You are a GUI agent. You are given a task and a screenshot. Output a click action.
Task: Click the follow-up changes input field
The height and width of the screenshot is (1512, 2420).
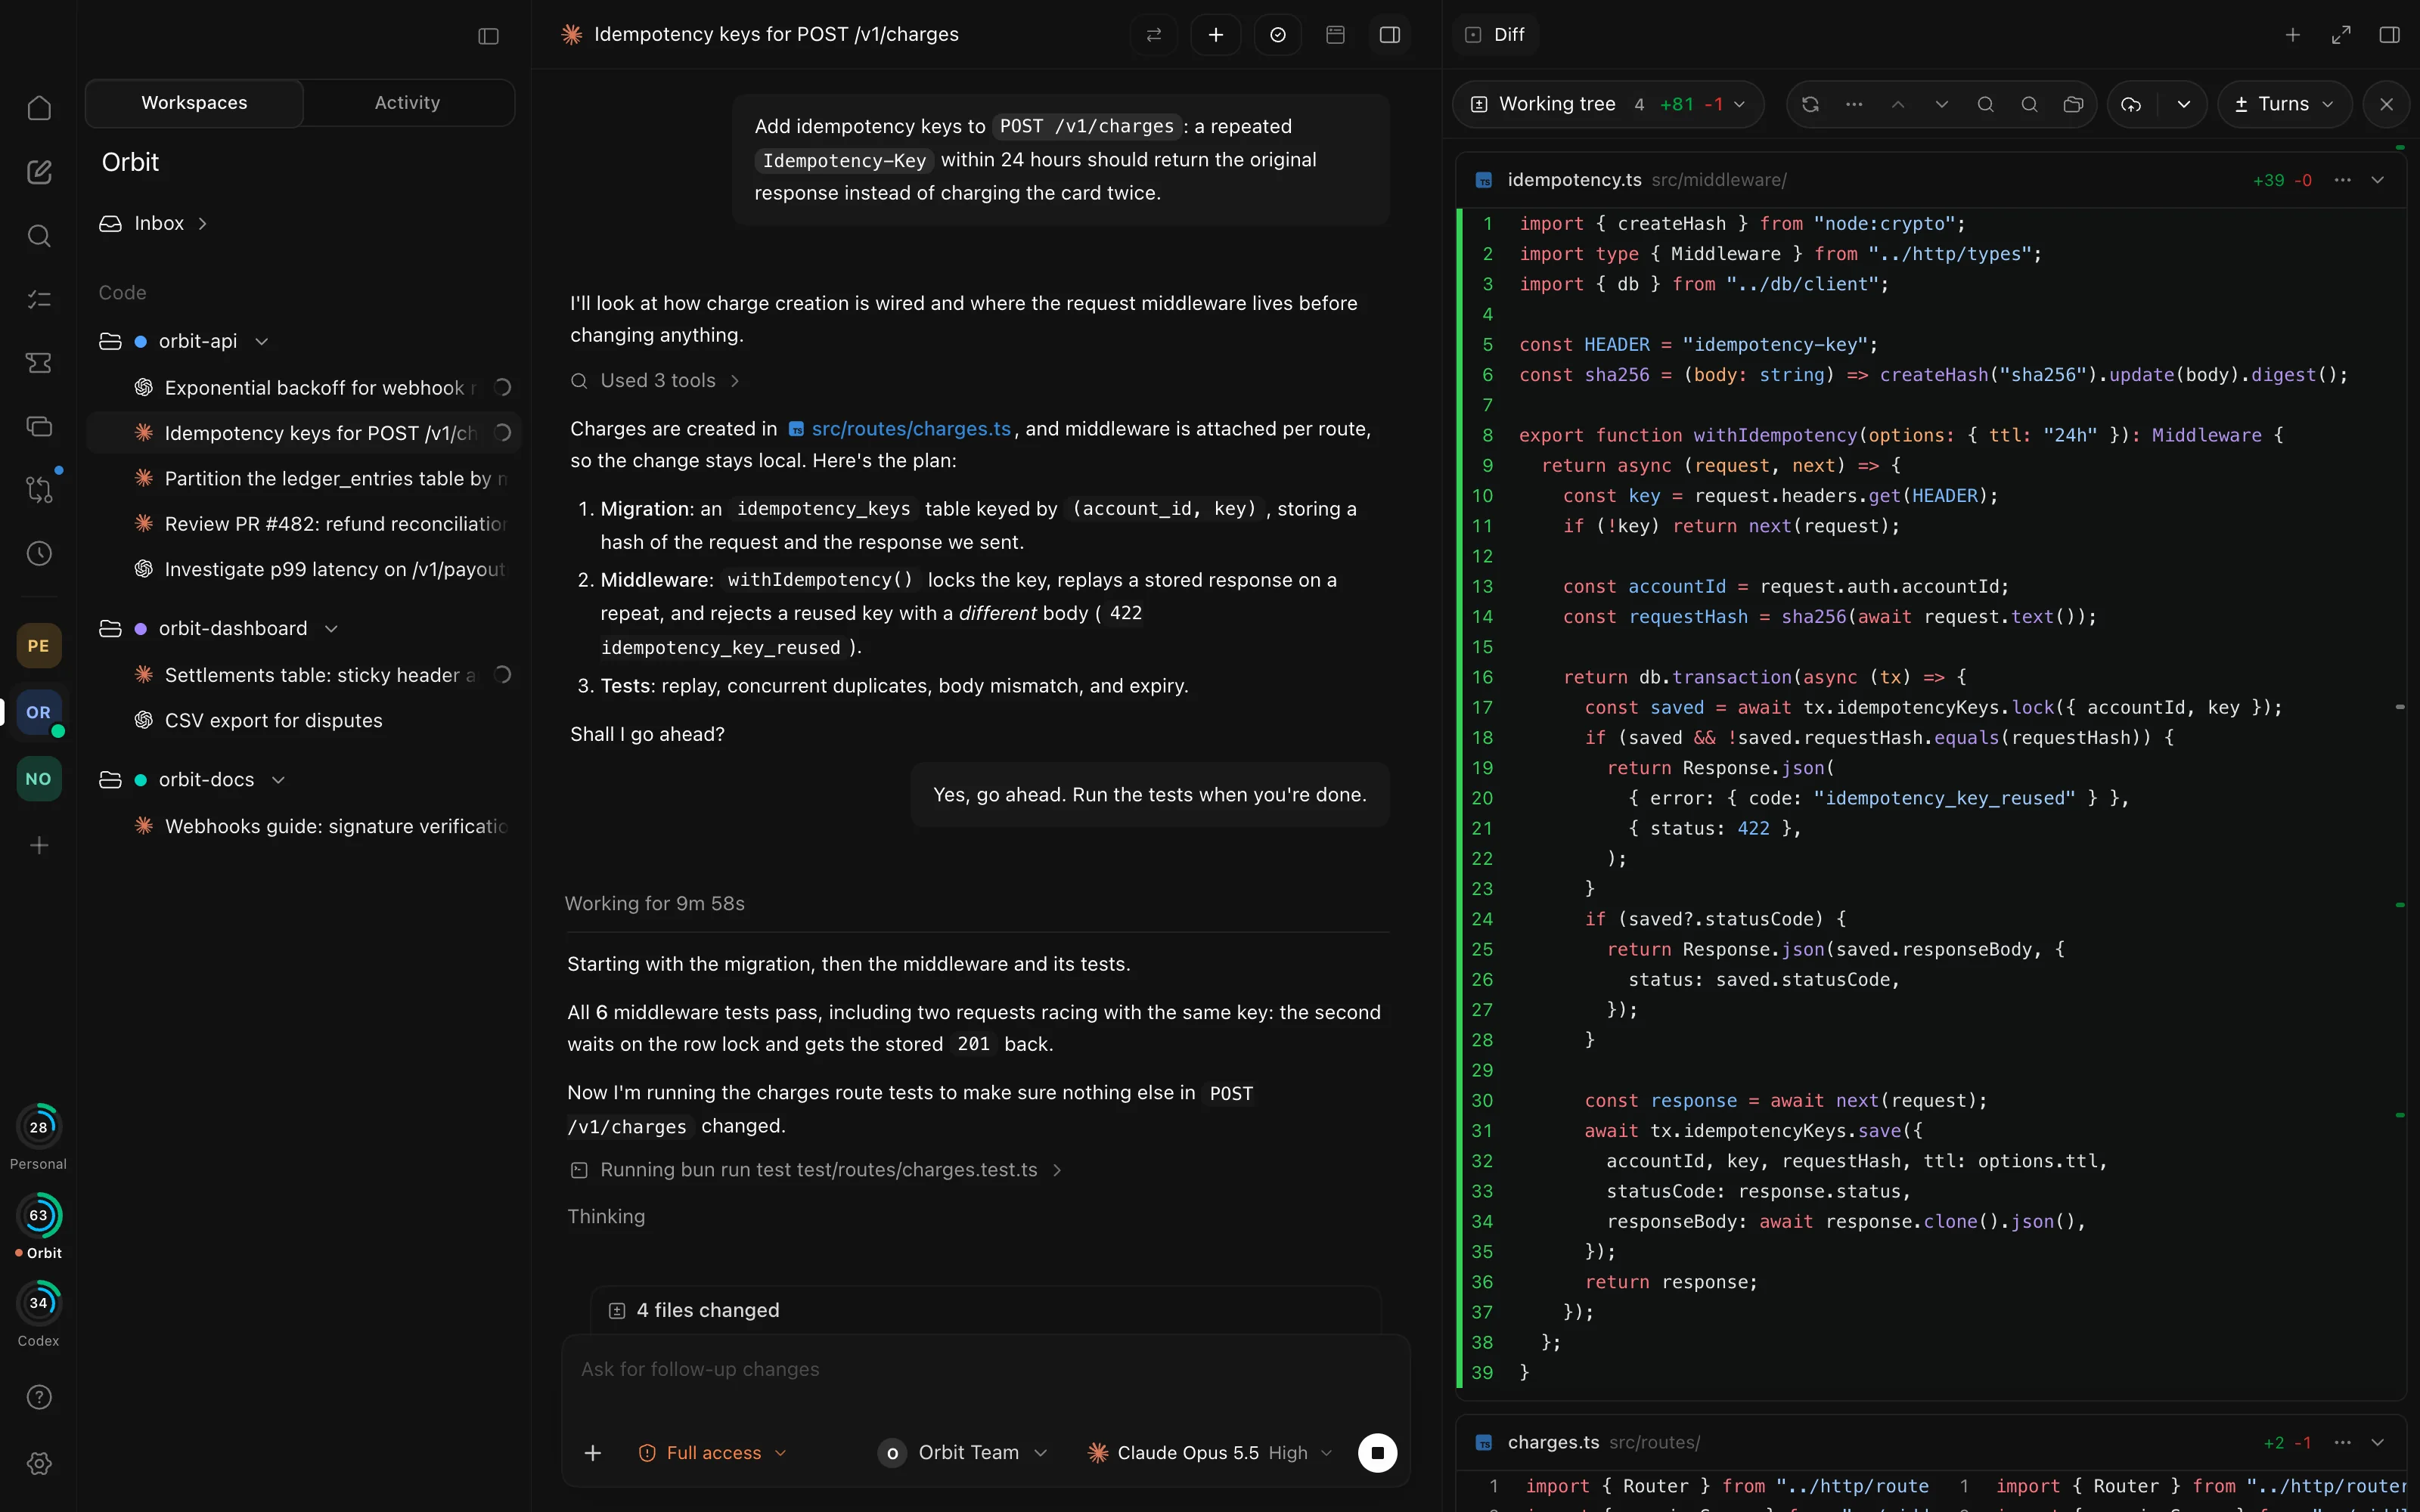tap(985, 1369)
